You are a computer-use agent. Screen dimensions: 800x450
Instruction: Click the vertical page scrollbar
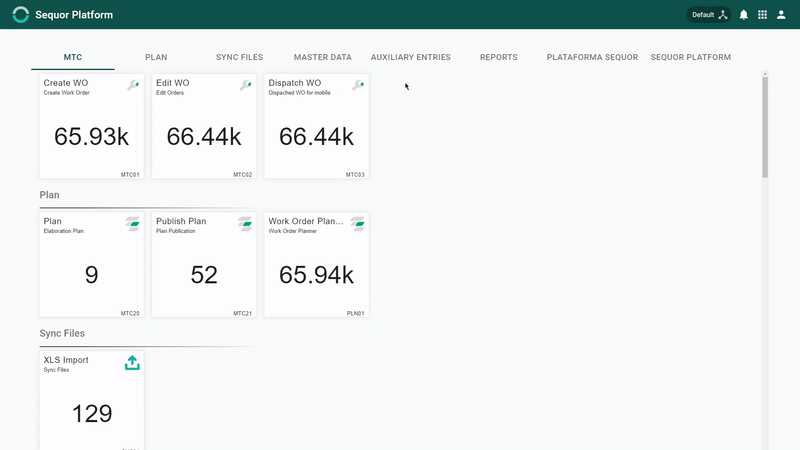click(765, 128)
